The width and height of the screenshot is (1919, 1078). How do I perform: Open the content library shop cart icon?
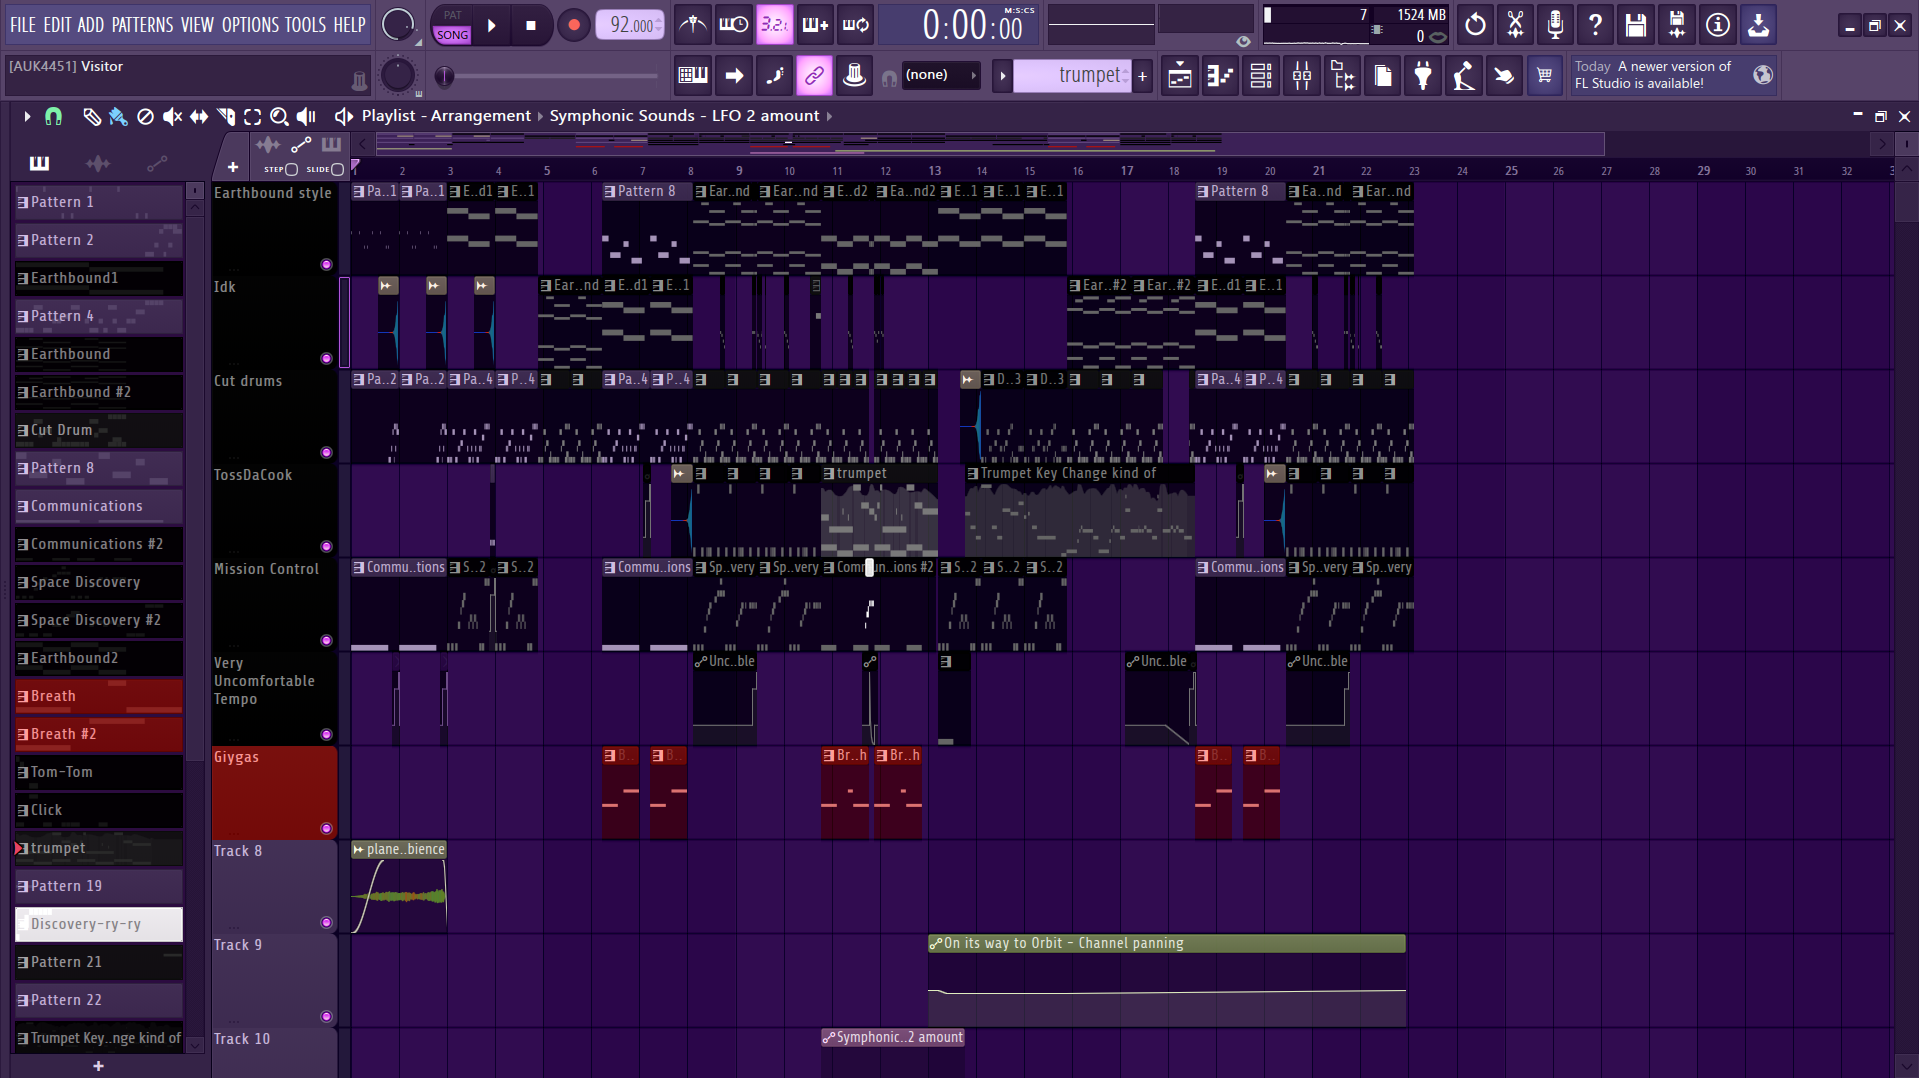pos(1545,75)
